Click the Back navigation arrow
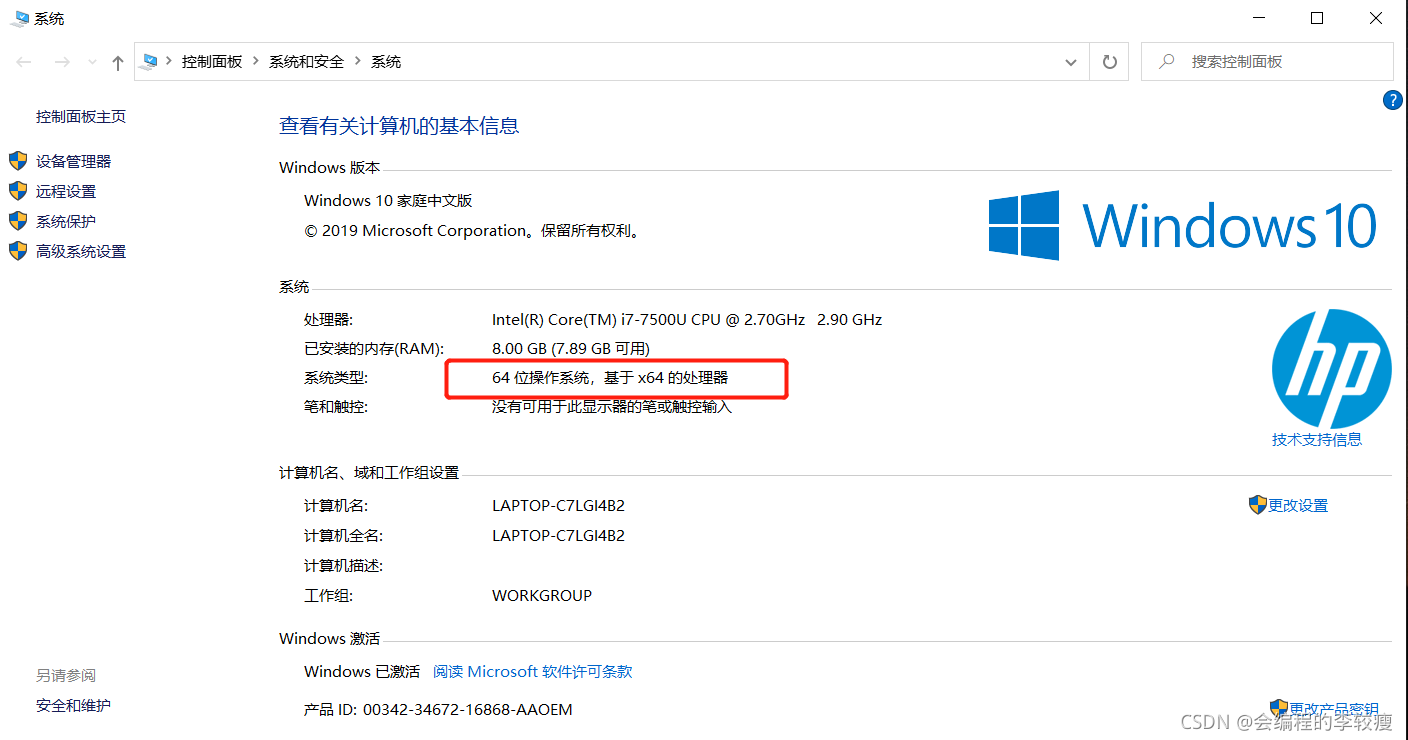 [x=24, y=62]
